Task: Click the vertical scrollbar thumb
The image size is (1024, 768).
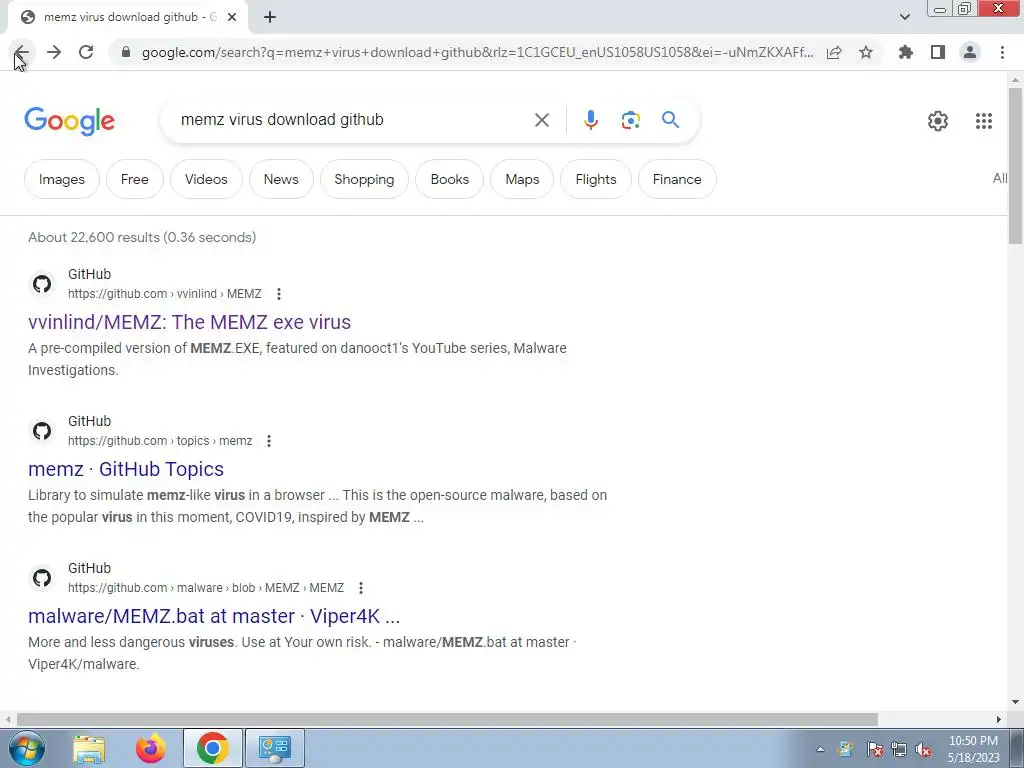Action: [1015, 165]
